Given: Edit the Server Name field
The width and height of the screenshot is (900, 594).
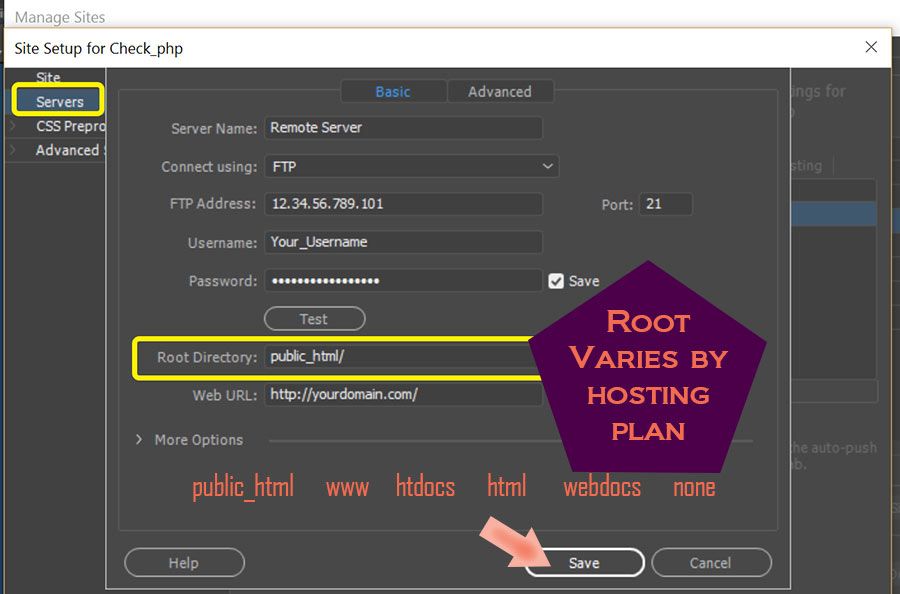Looking at the screenshot, I should (404, 127).
